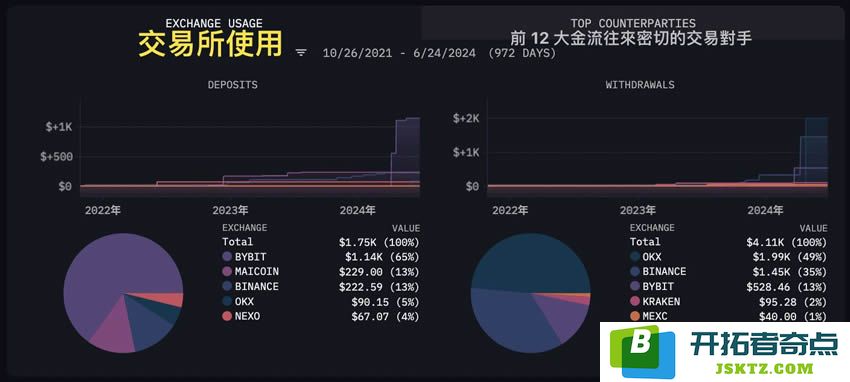The width and height of the screenshot is (850, 382).
Task: Select BYBIT row in withdrawals table
Action: coord(729,286)
